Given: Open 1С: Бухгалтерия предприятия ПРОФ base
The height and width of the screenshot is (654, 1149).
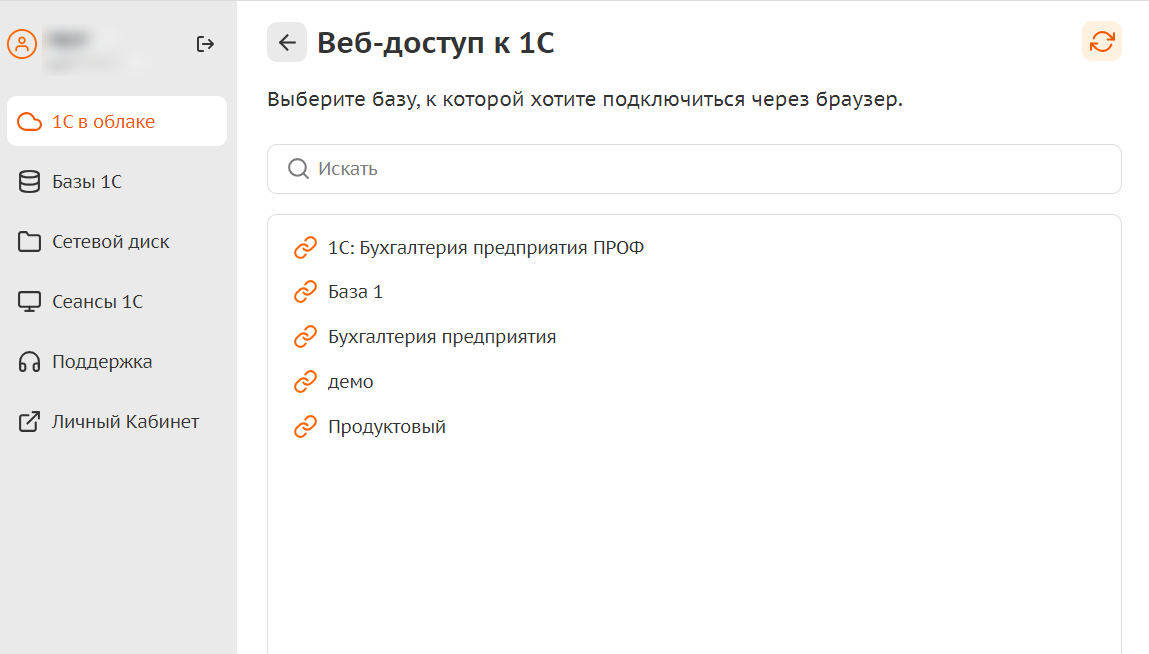Looking at the screenshot, I should [485, 247].
